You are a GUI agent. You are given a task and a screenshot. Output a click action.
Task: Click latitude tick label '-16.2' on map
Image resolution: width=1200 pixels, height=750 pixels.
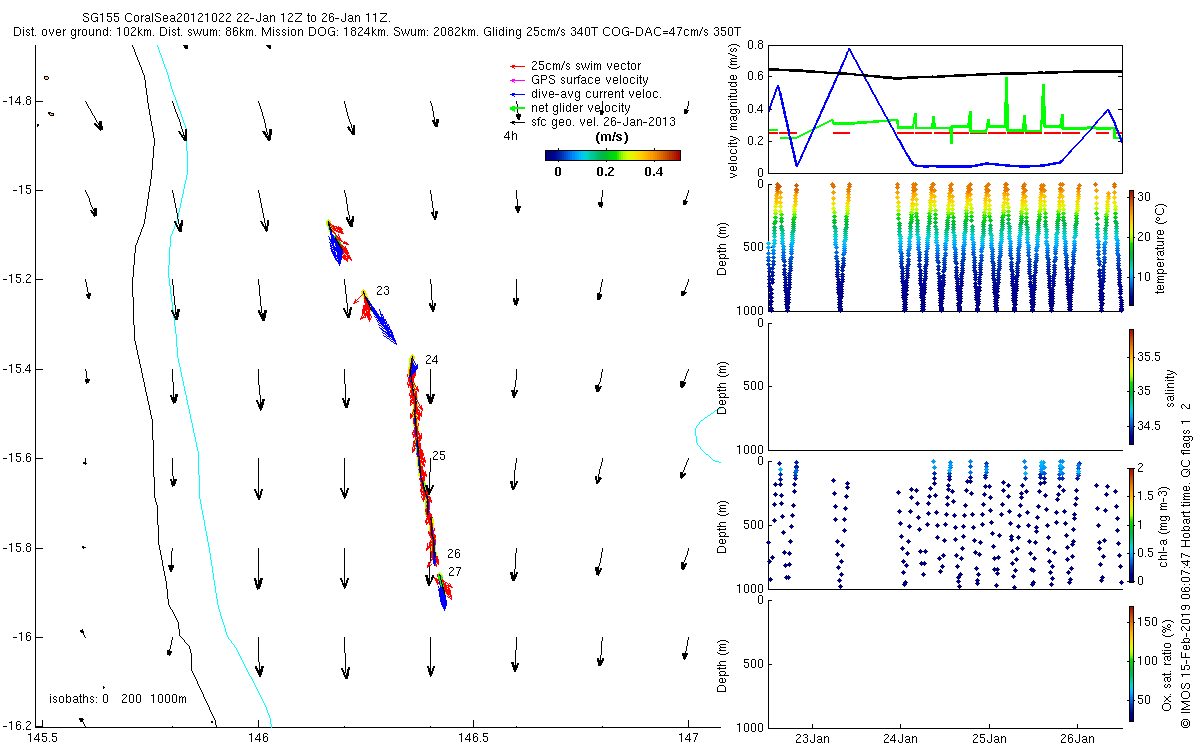coord(19,726)
